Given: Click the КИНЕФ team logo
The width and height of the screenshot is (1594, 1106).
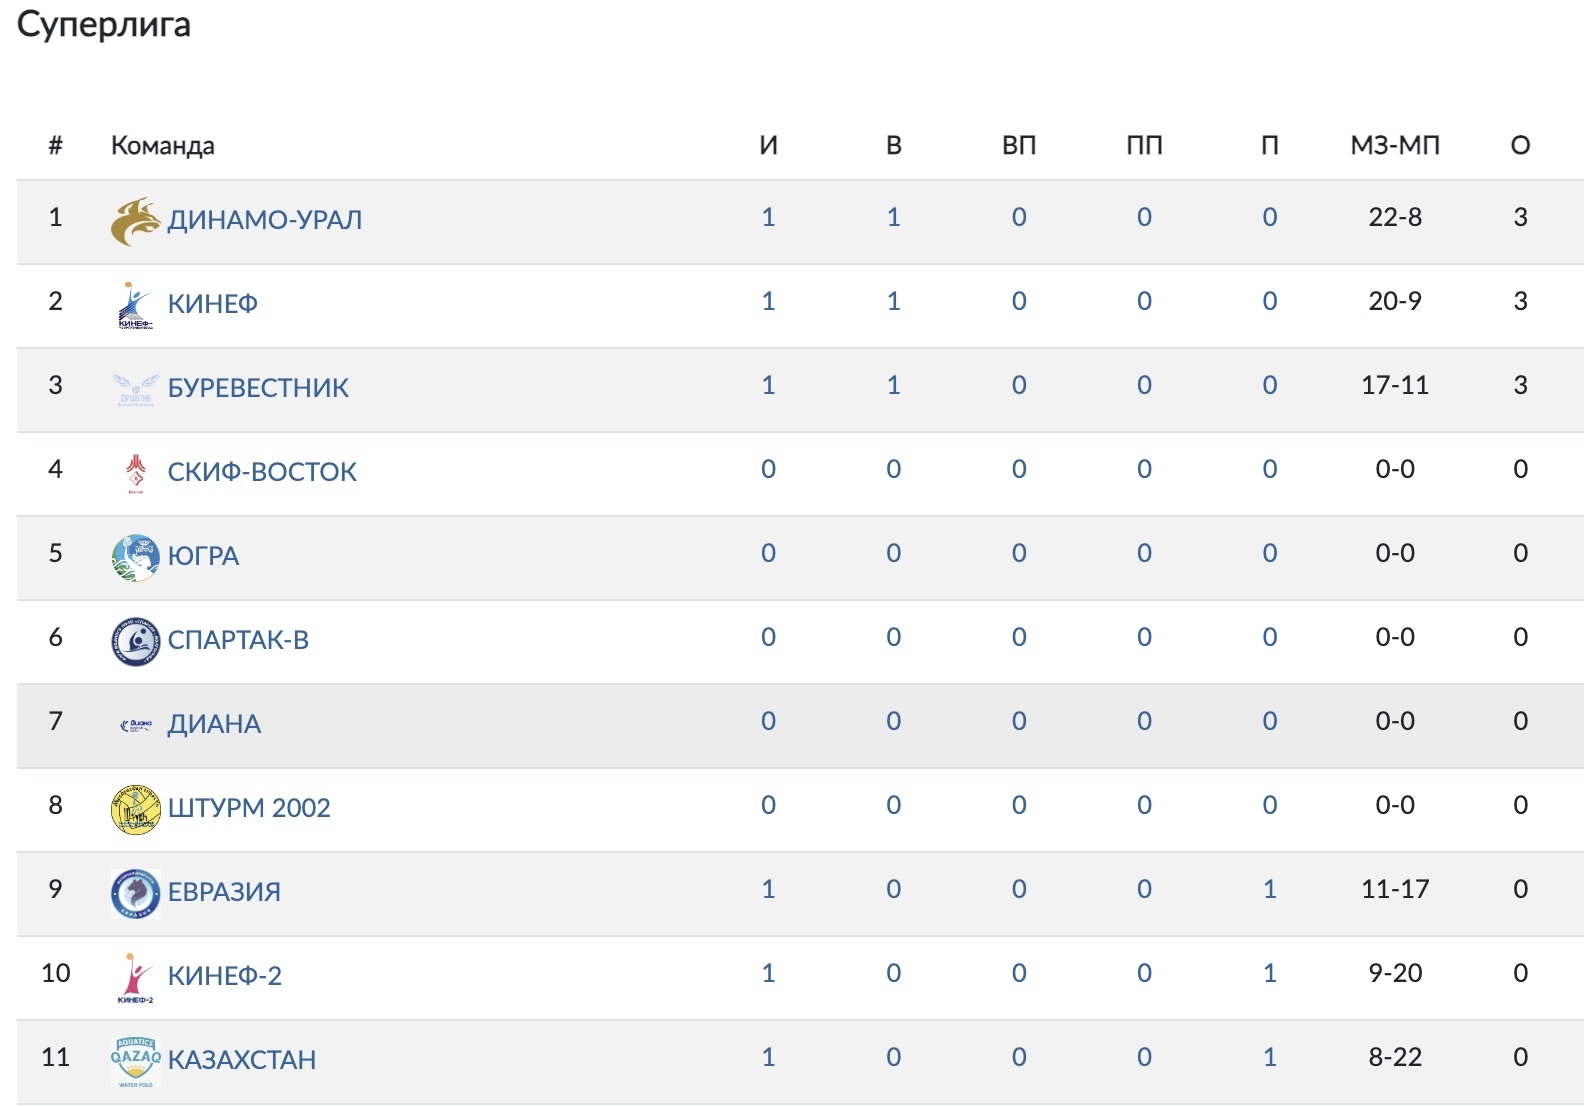Looking at the screenshot, I should click(135, 305).
